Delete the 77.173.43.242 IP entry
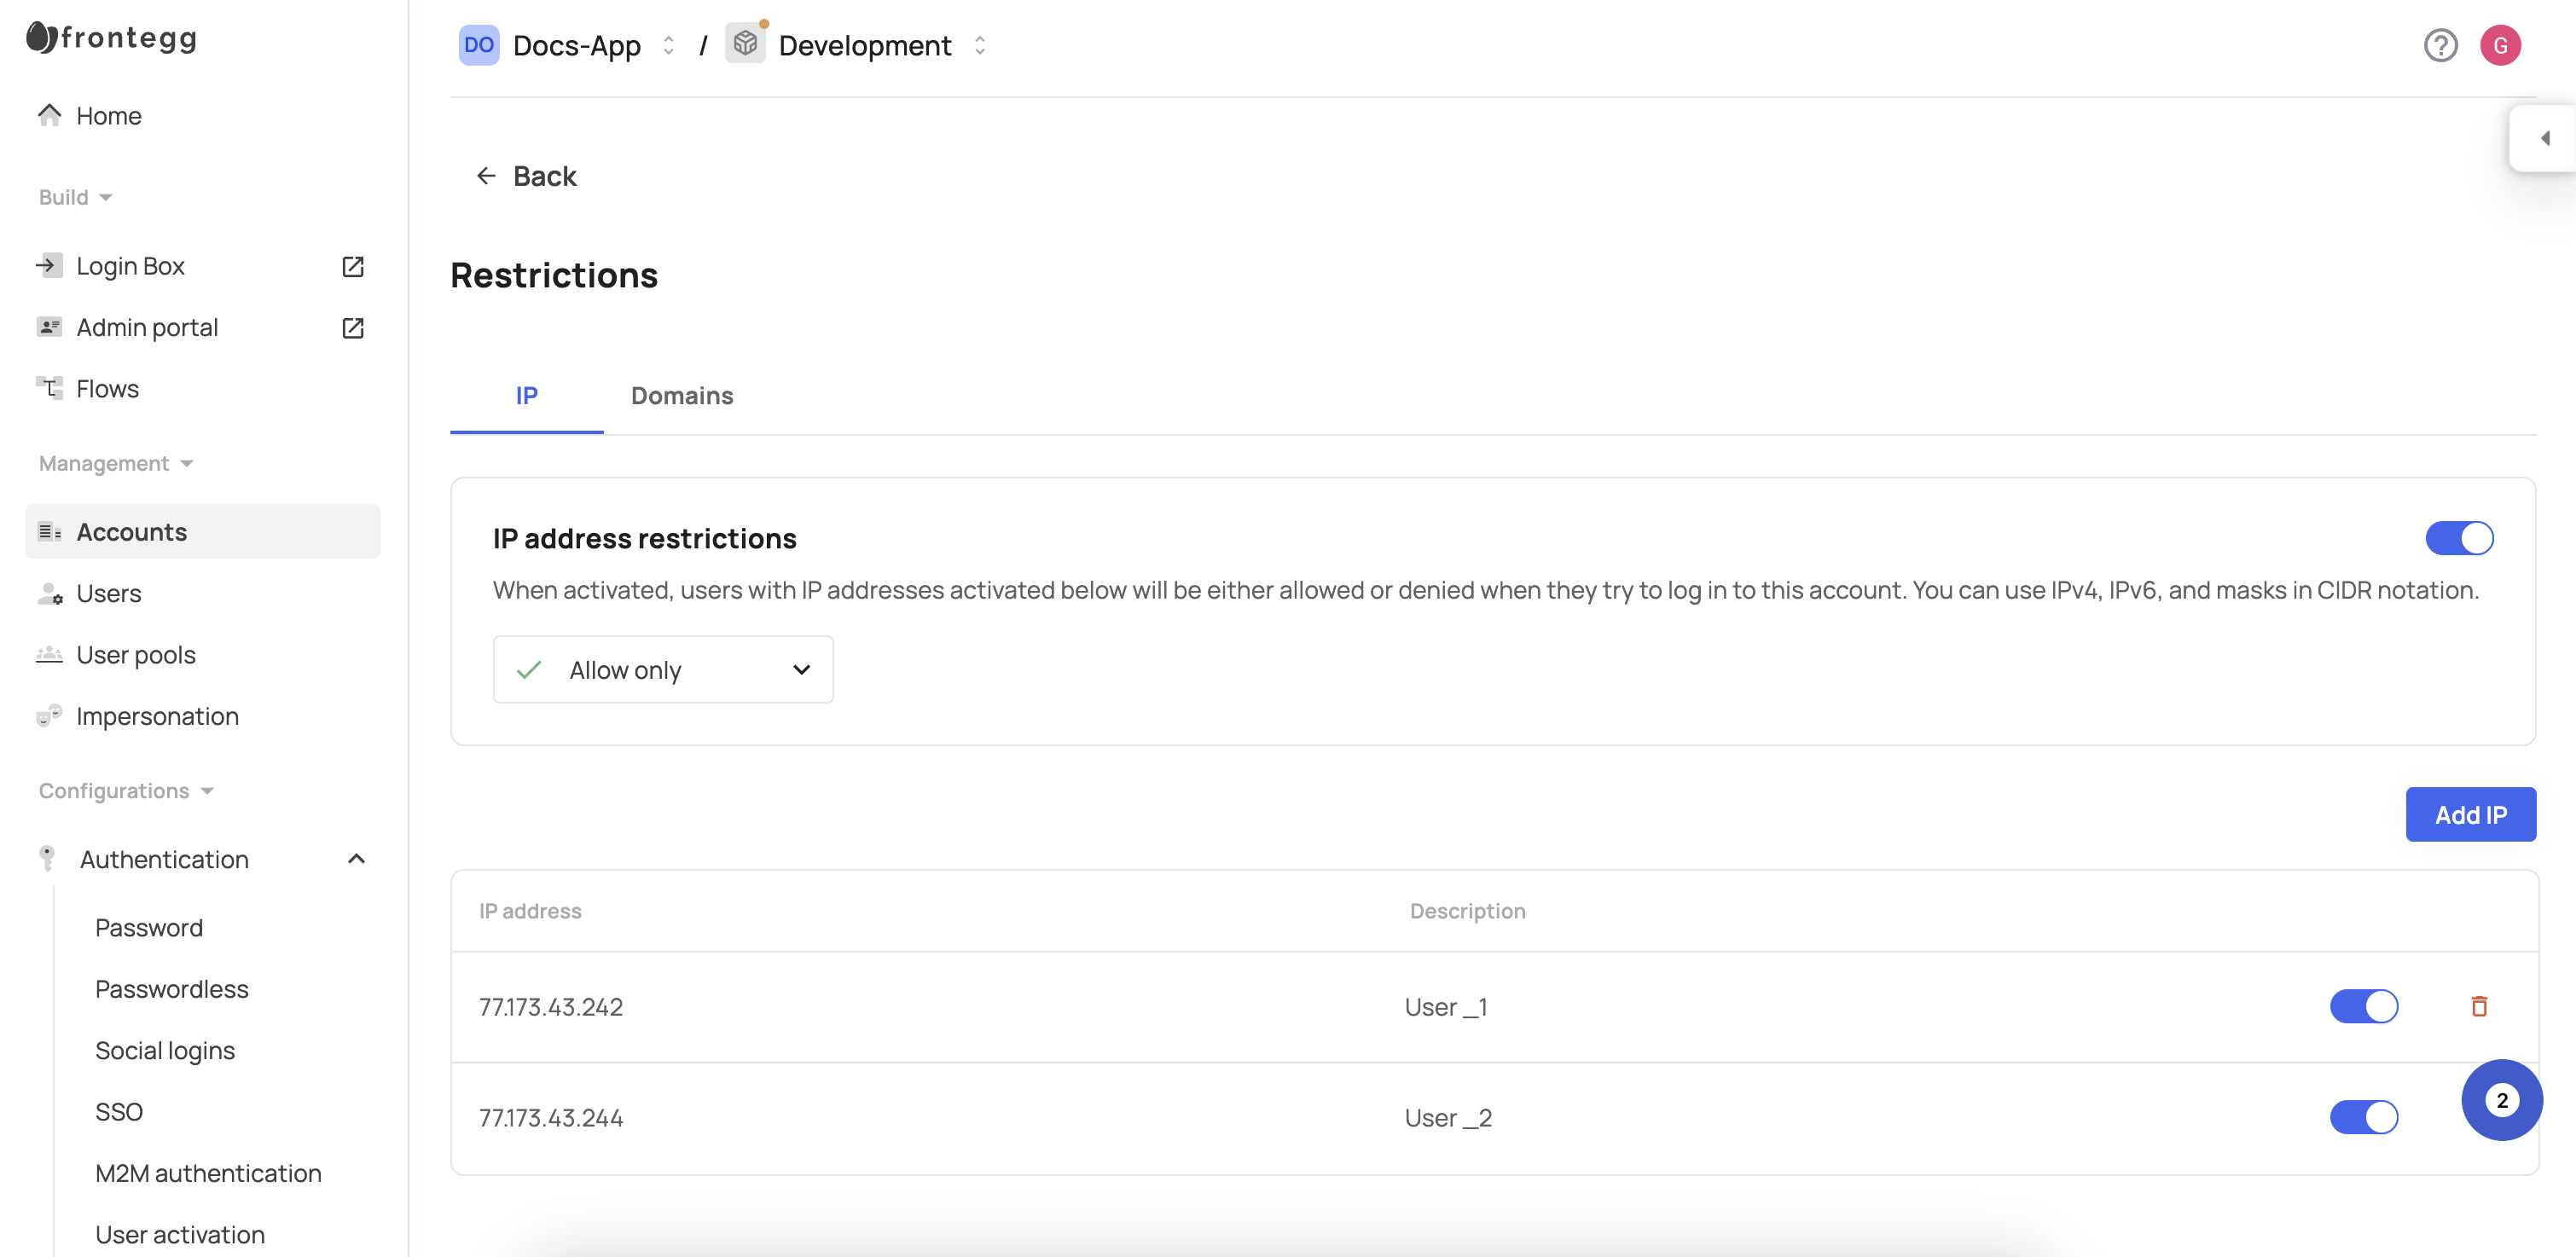 click(2479, 1006)
